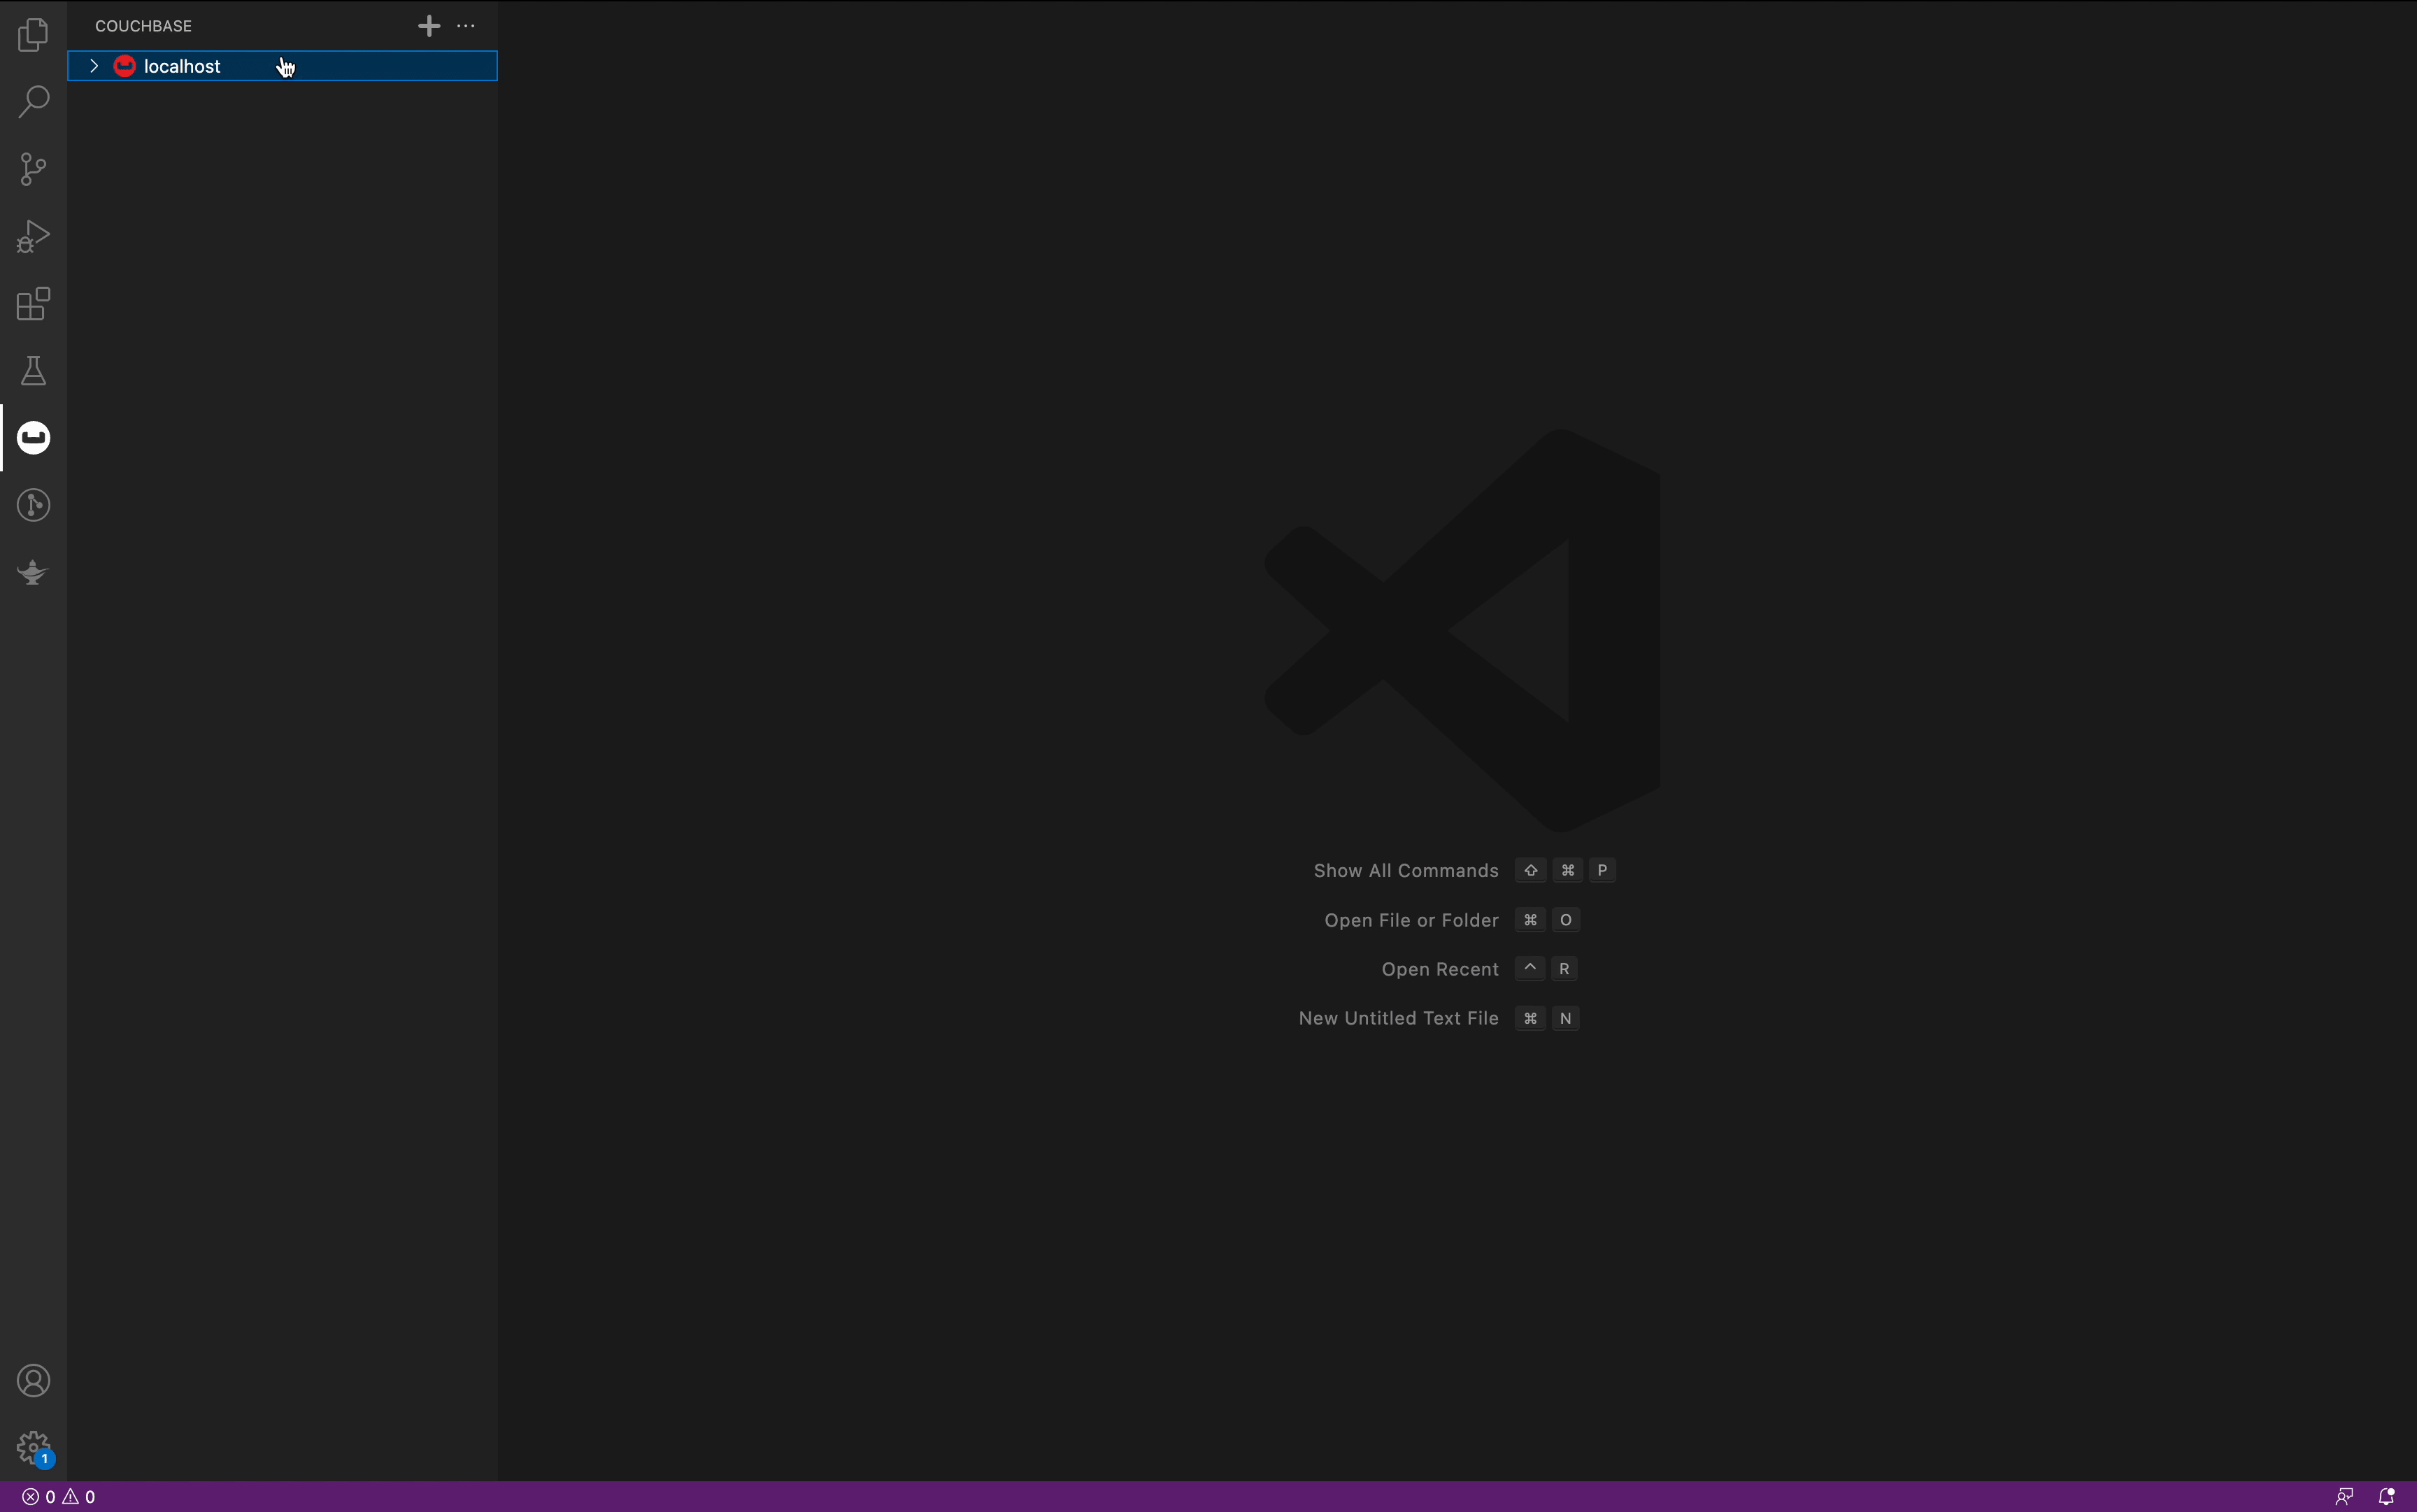Click the feedback icon in status bar
2417x1512 pixels.
coord(2343,1497)
